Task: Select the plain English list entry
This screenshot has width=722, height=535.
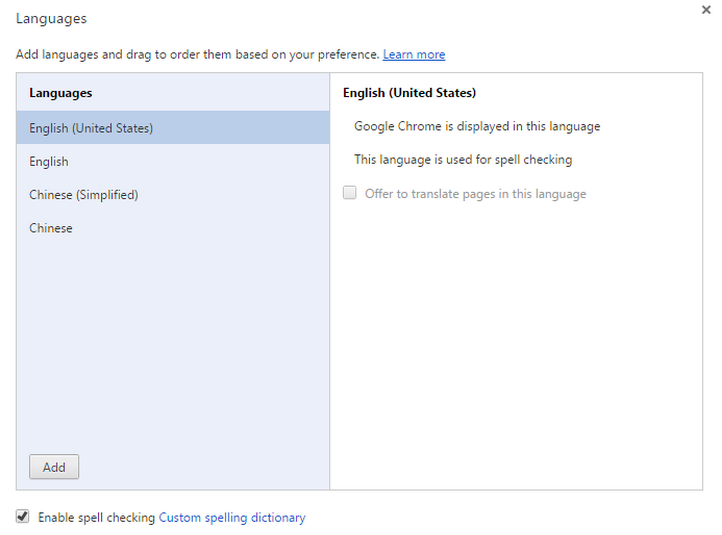Action: coord(49,162)
